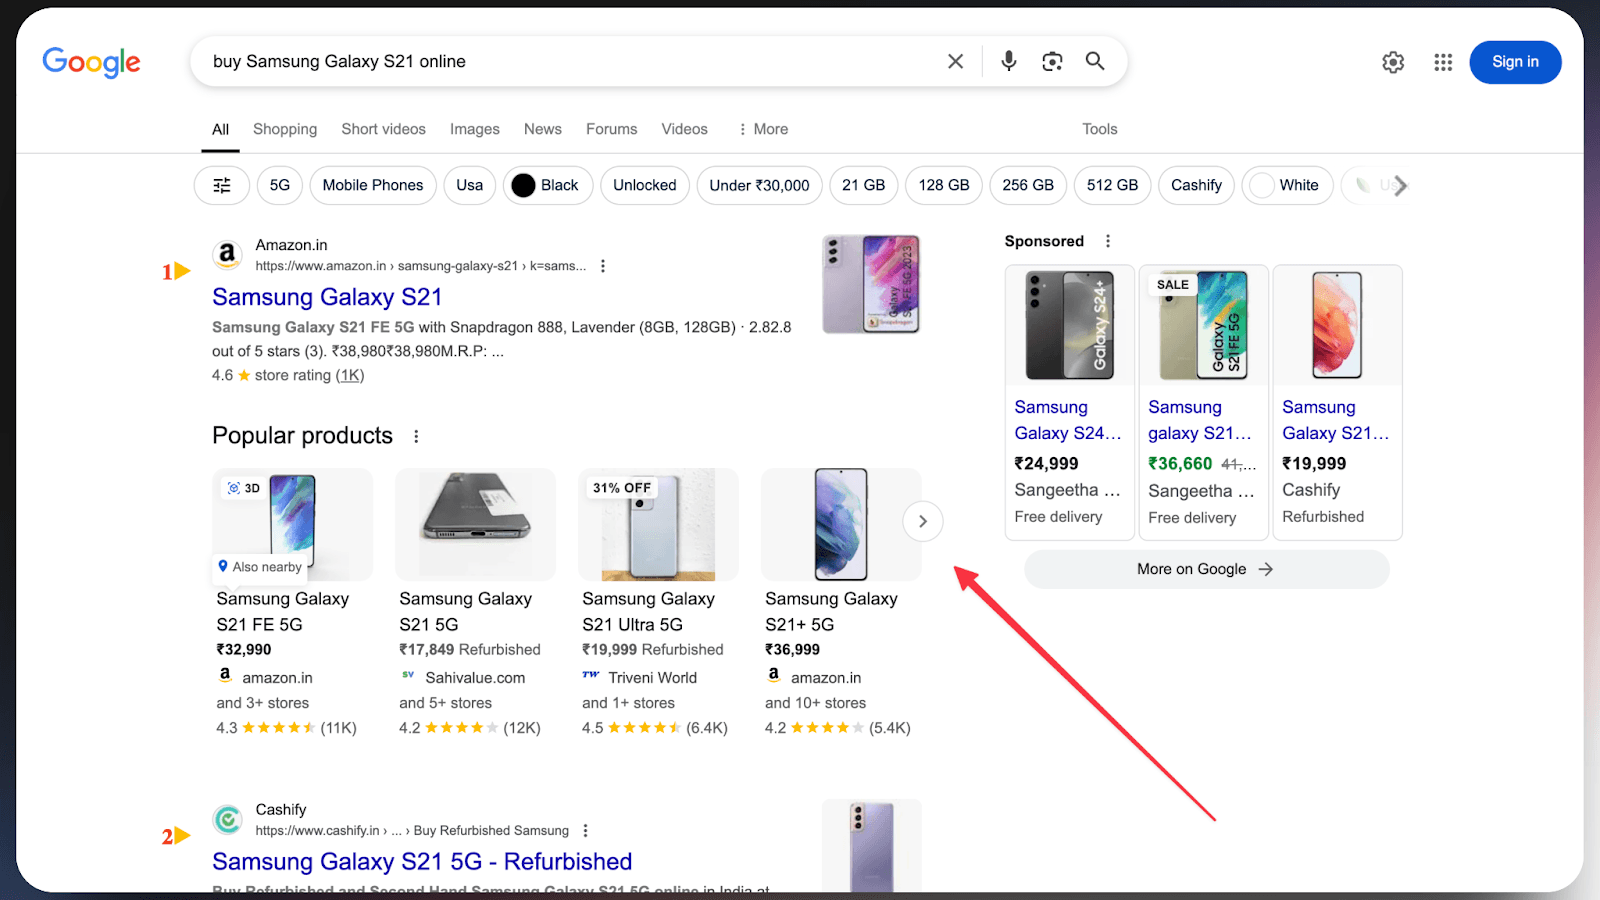The width and height of the screenshot is (1600, 900).
Task: Open the Amazon.in result options menu
Action: [602, 266]
